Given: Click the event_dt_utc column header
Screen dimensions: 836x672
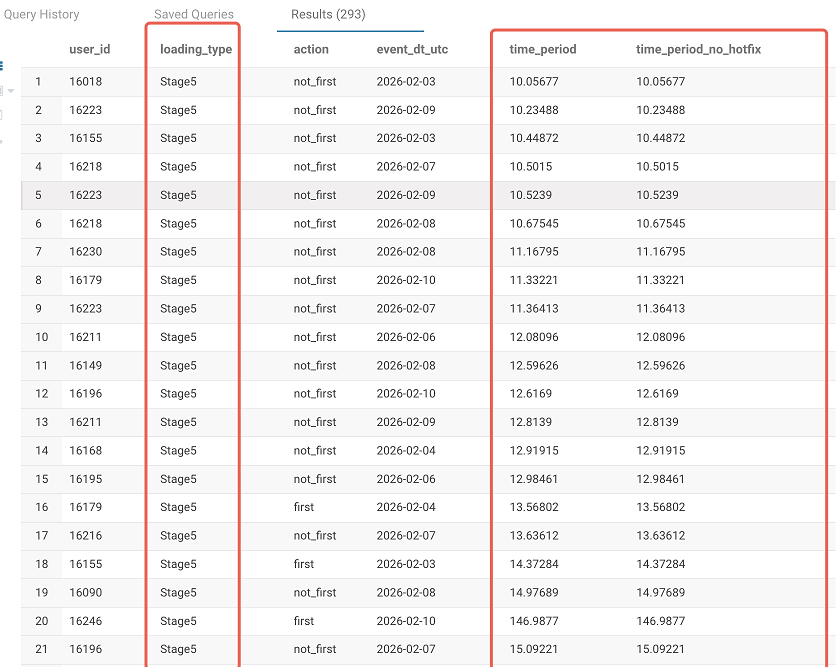Looking at the screenshot, I should tap(410, 49).
